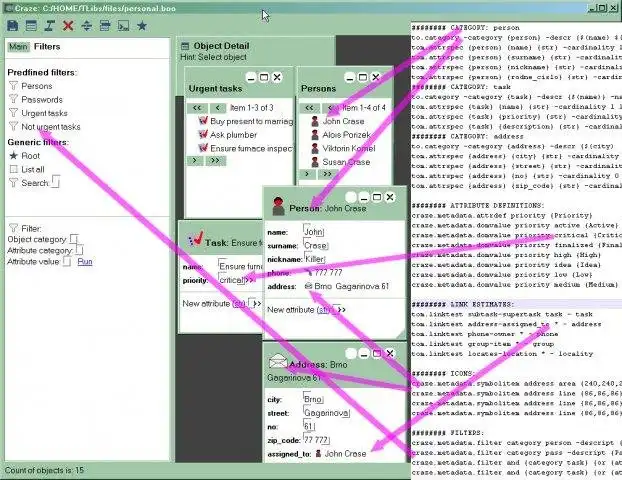Select the Passwords predefined filter
The height and width of the screenshot is (480, 622).
(x=42, y=100)
